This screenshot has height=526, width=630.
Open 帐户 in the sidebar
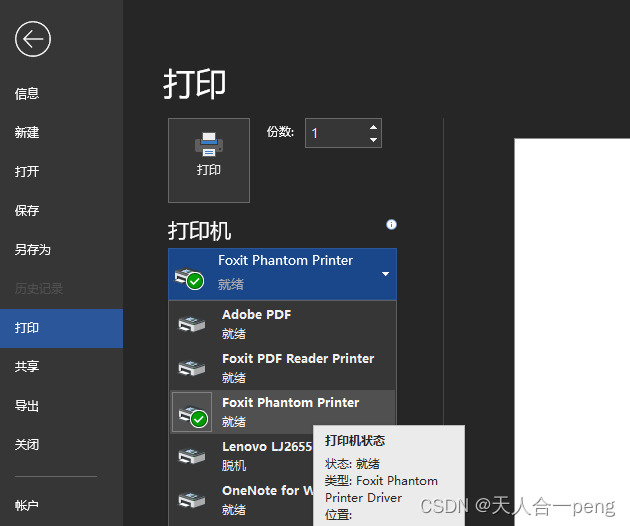(27, 505)
